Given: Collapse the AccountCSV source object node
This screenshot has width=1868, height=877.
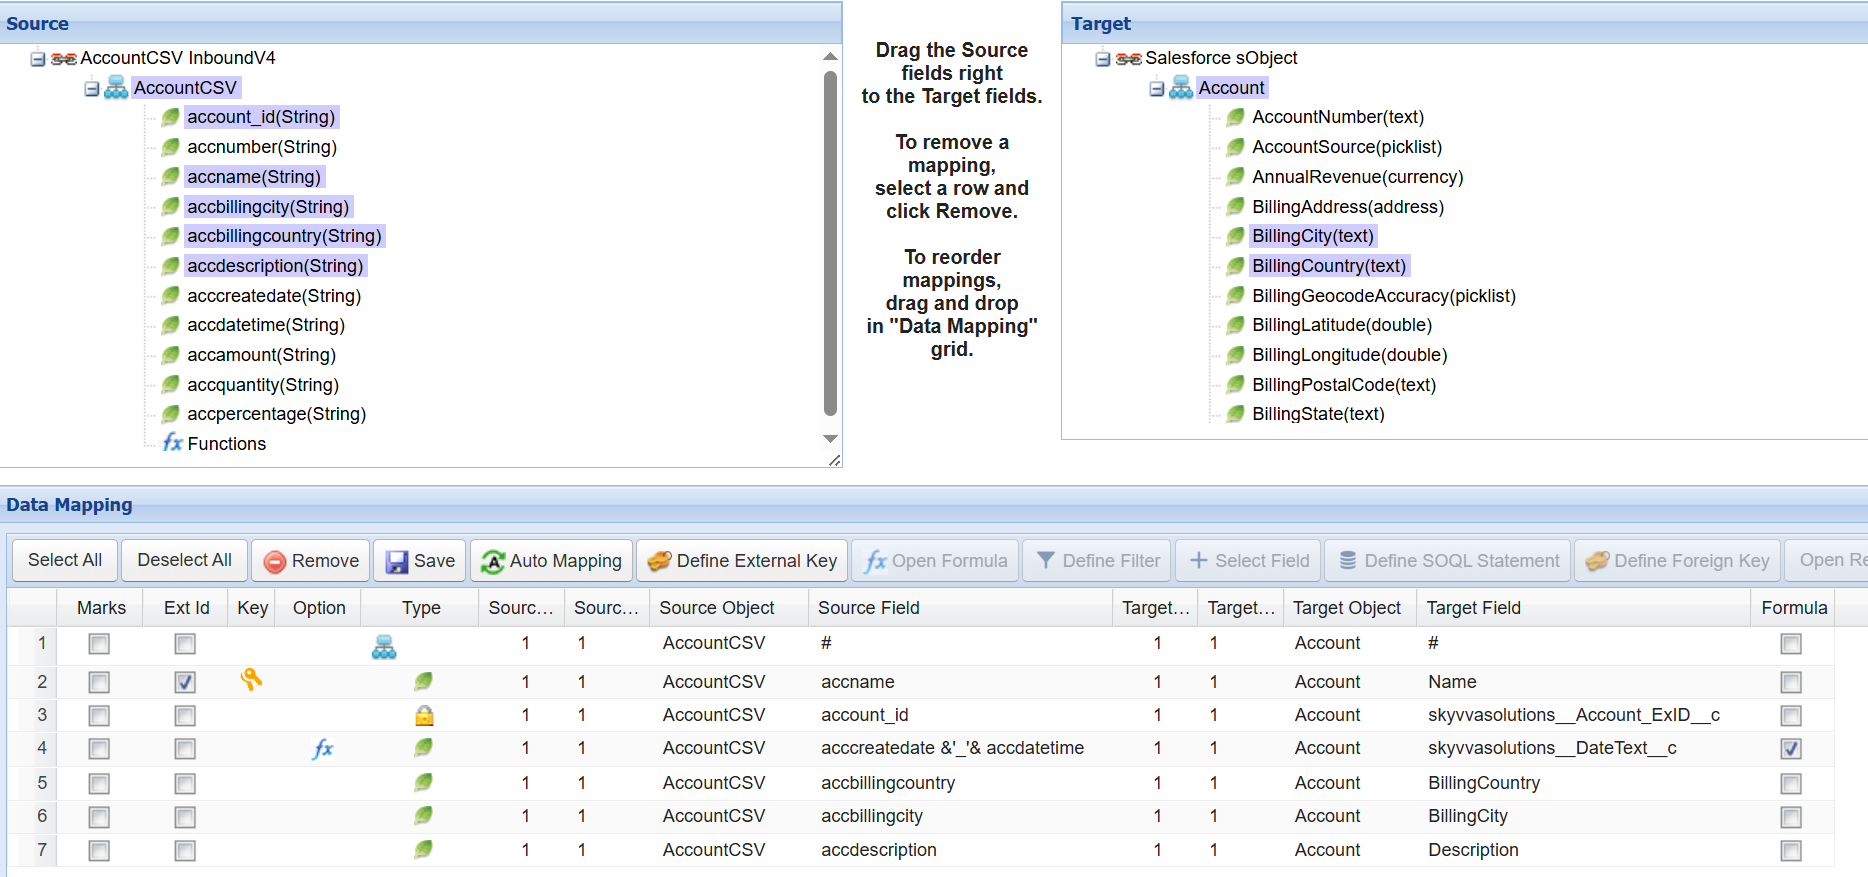Looking at the screenshot, I should [x=92, y=89].
